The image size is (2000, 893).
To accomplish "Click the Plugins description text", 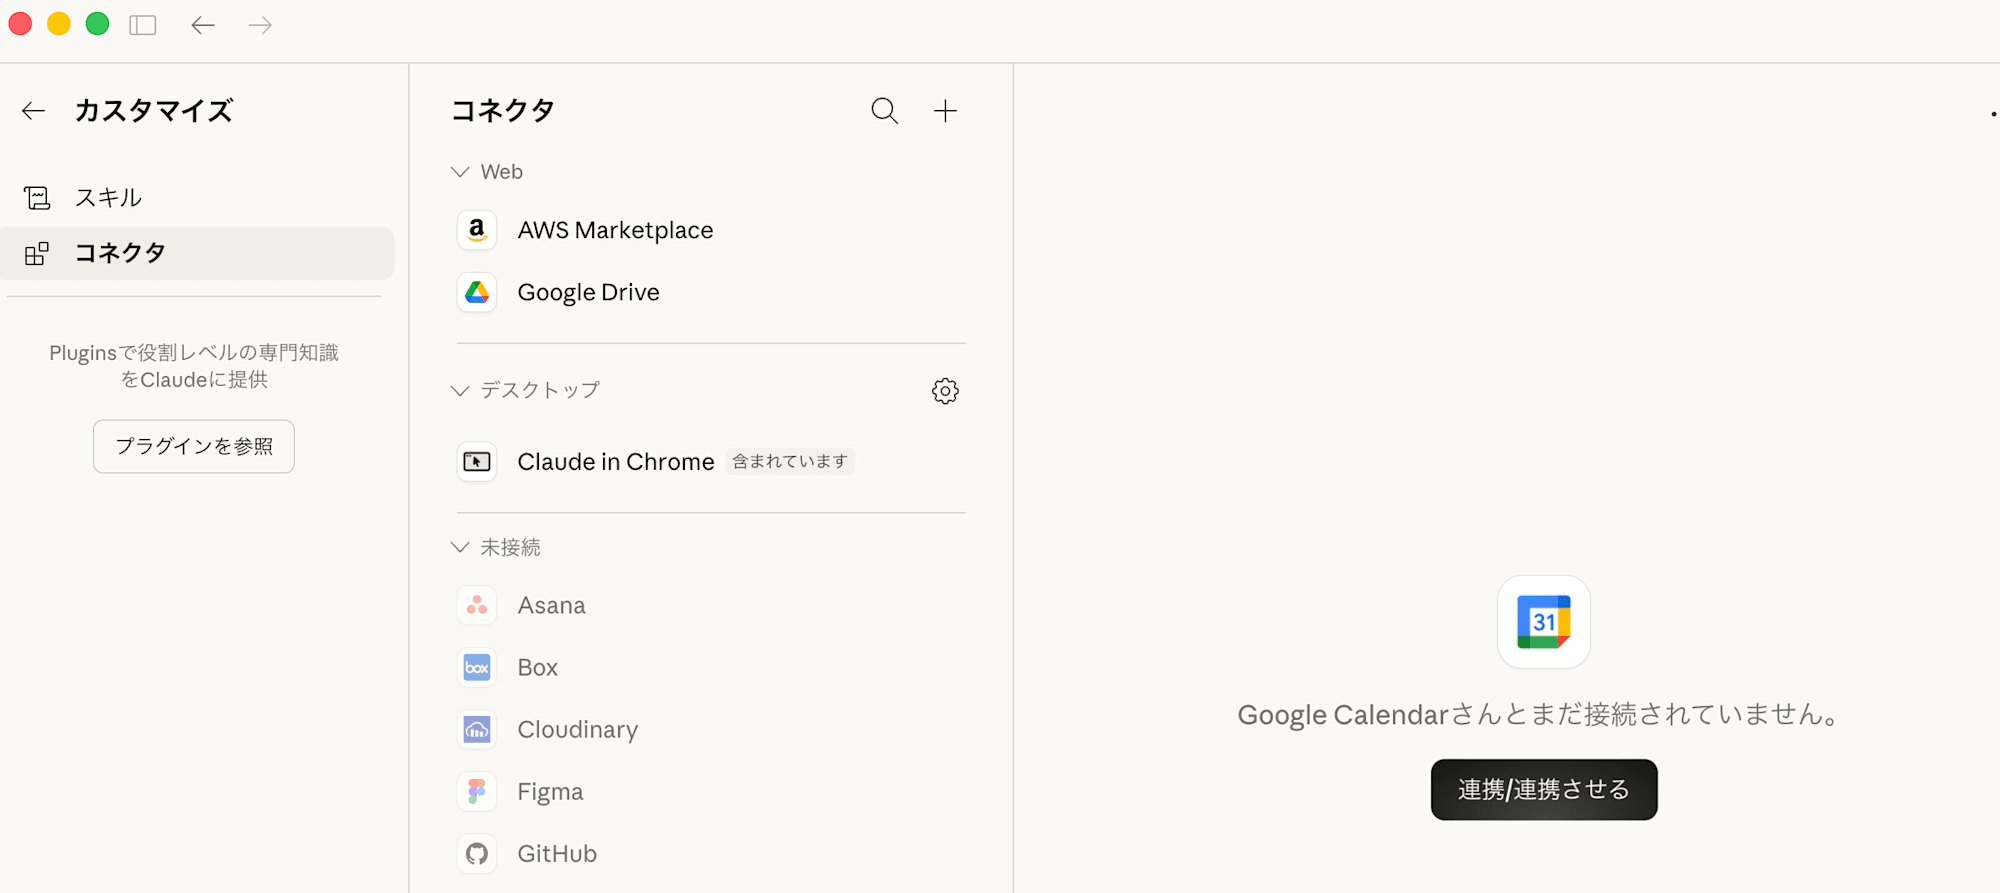I will (x=194, y=366).
